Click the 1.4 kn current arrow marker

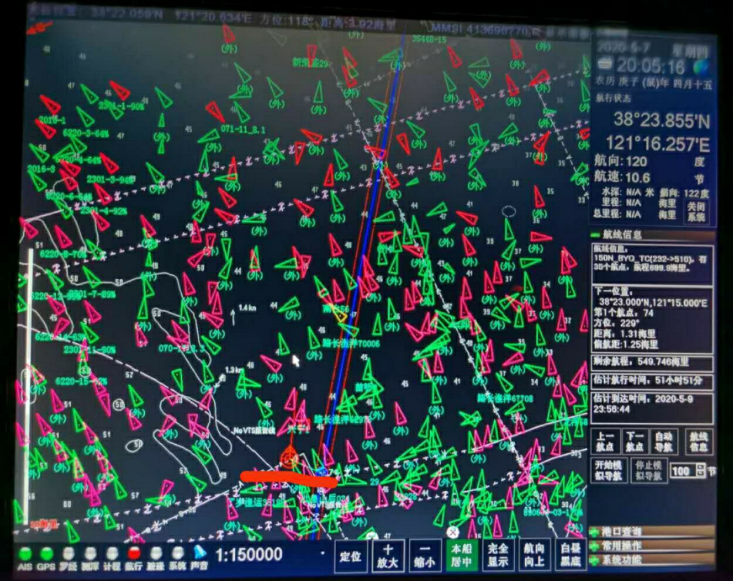[233, 316]
